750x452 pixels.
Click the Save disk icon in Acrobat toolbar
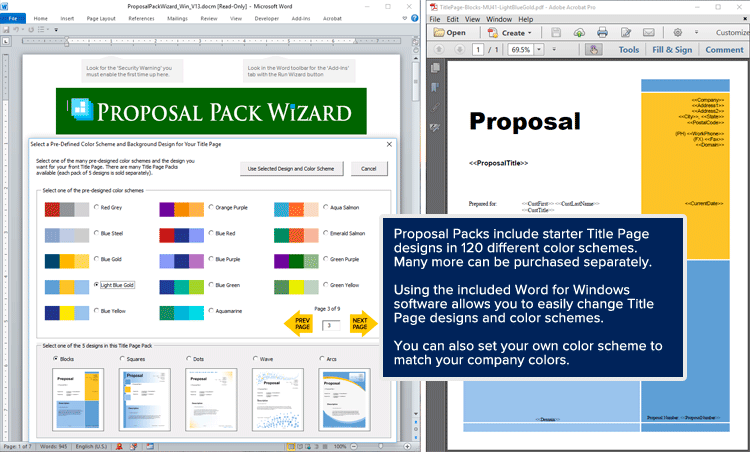tap(556, 33)
